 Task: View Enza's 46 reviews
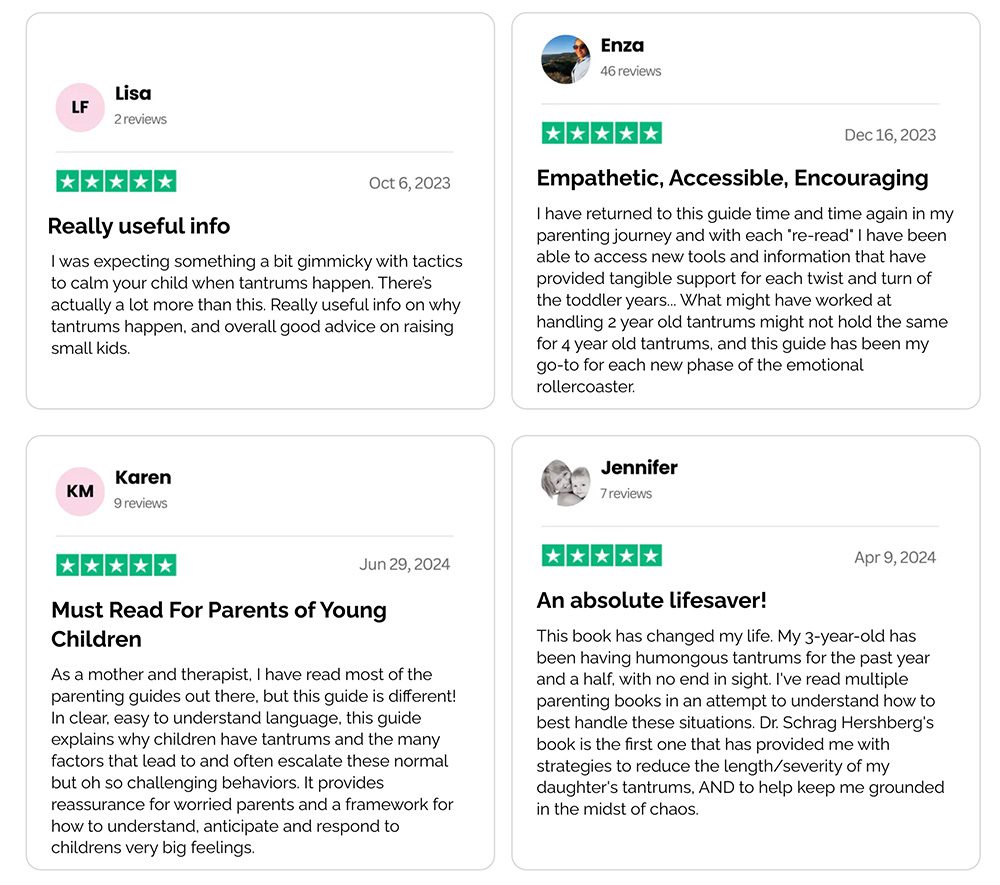coord(631,71)
